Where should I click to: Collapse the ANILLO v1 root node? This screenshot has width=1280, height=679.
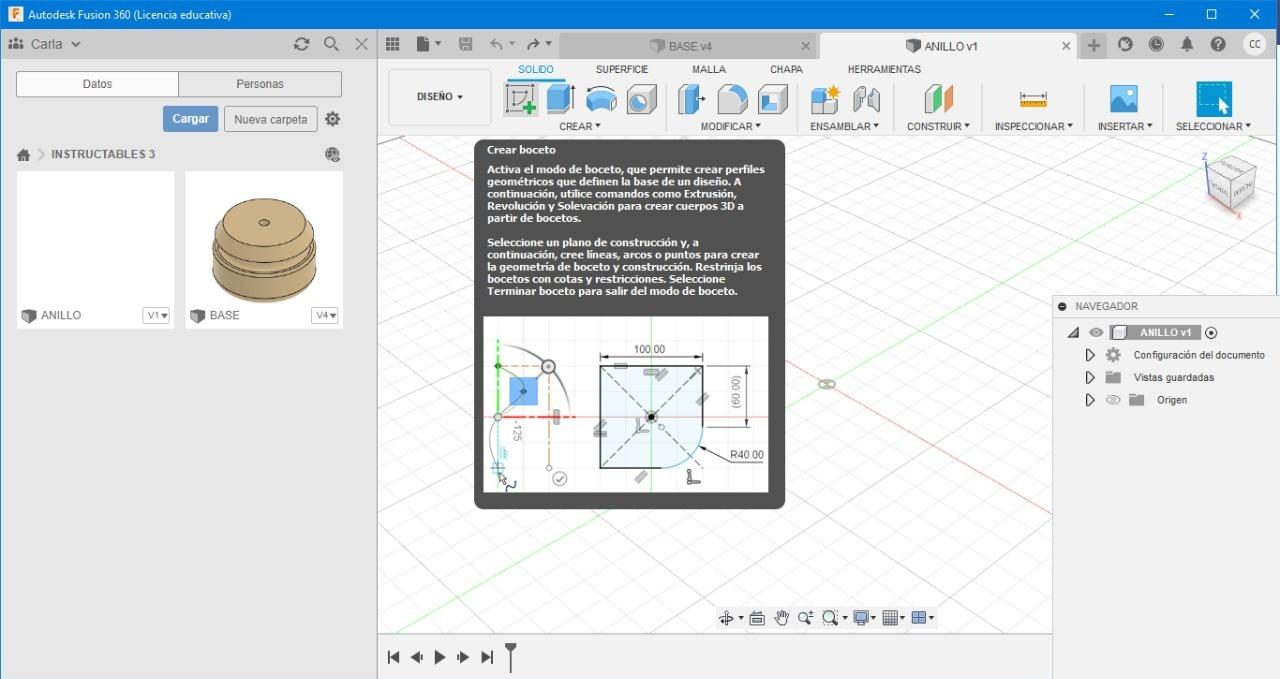[1073, 332]
